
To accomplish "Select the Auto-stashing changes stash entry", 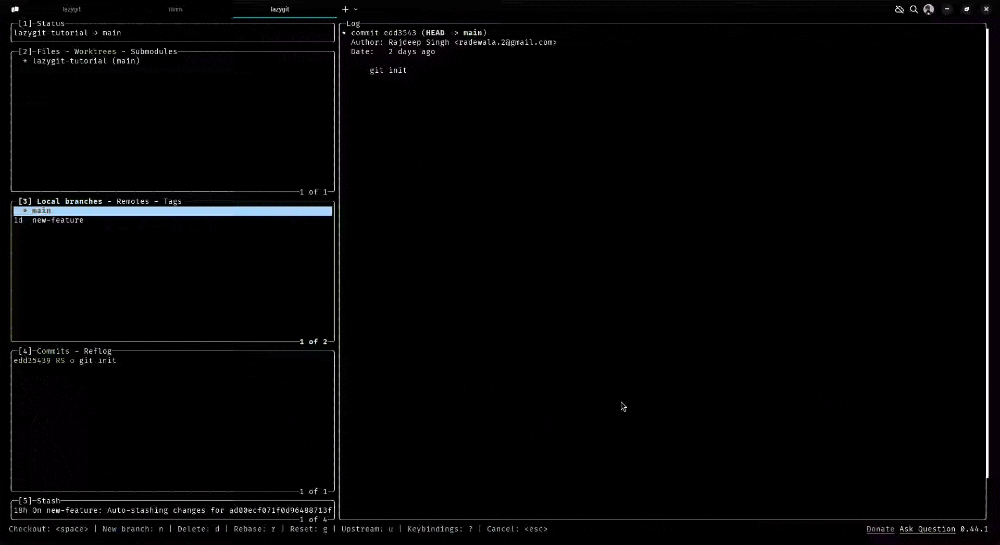I will click(173, 511).
